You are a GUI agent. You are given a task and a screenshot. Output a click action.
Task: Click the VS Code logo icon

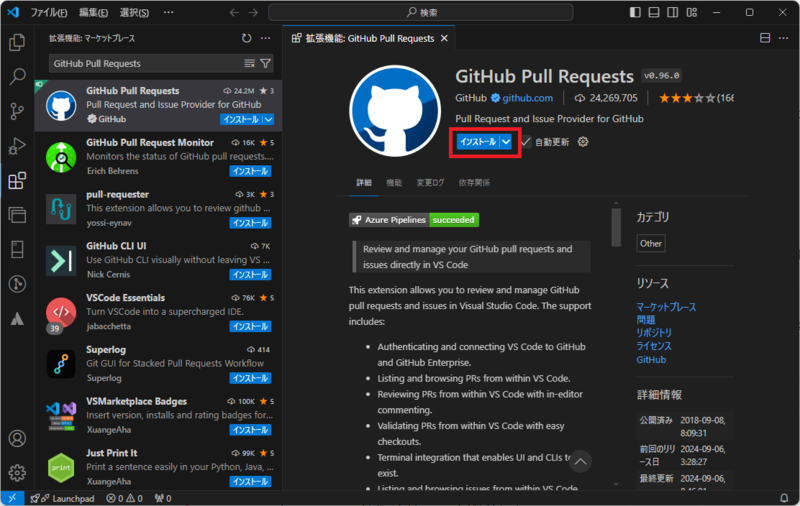tap(13, 12)
